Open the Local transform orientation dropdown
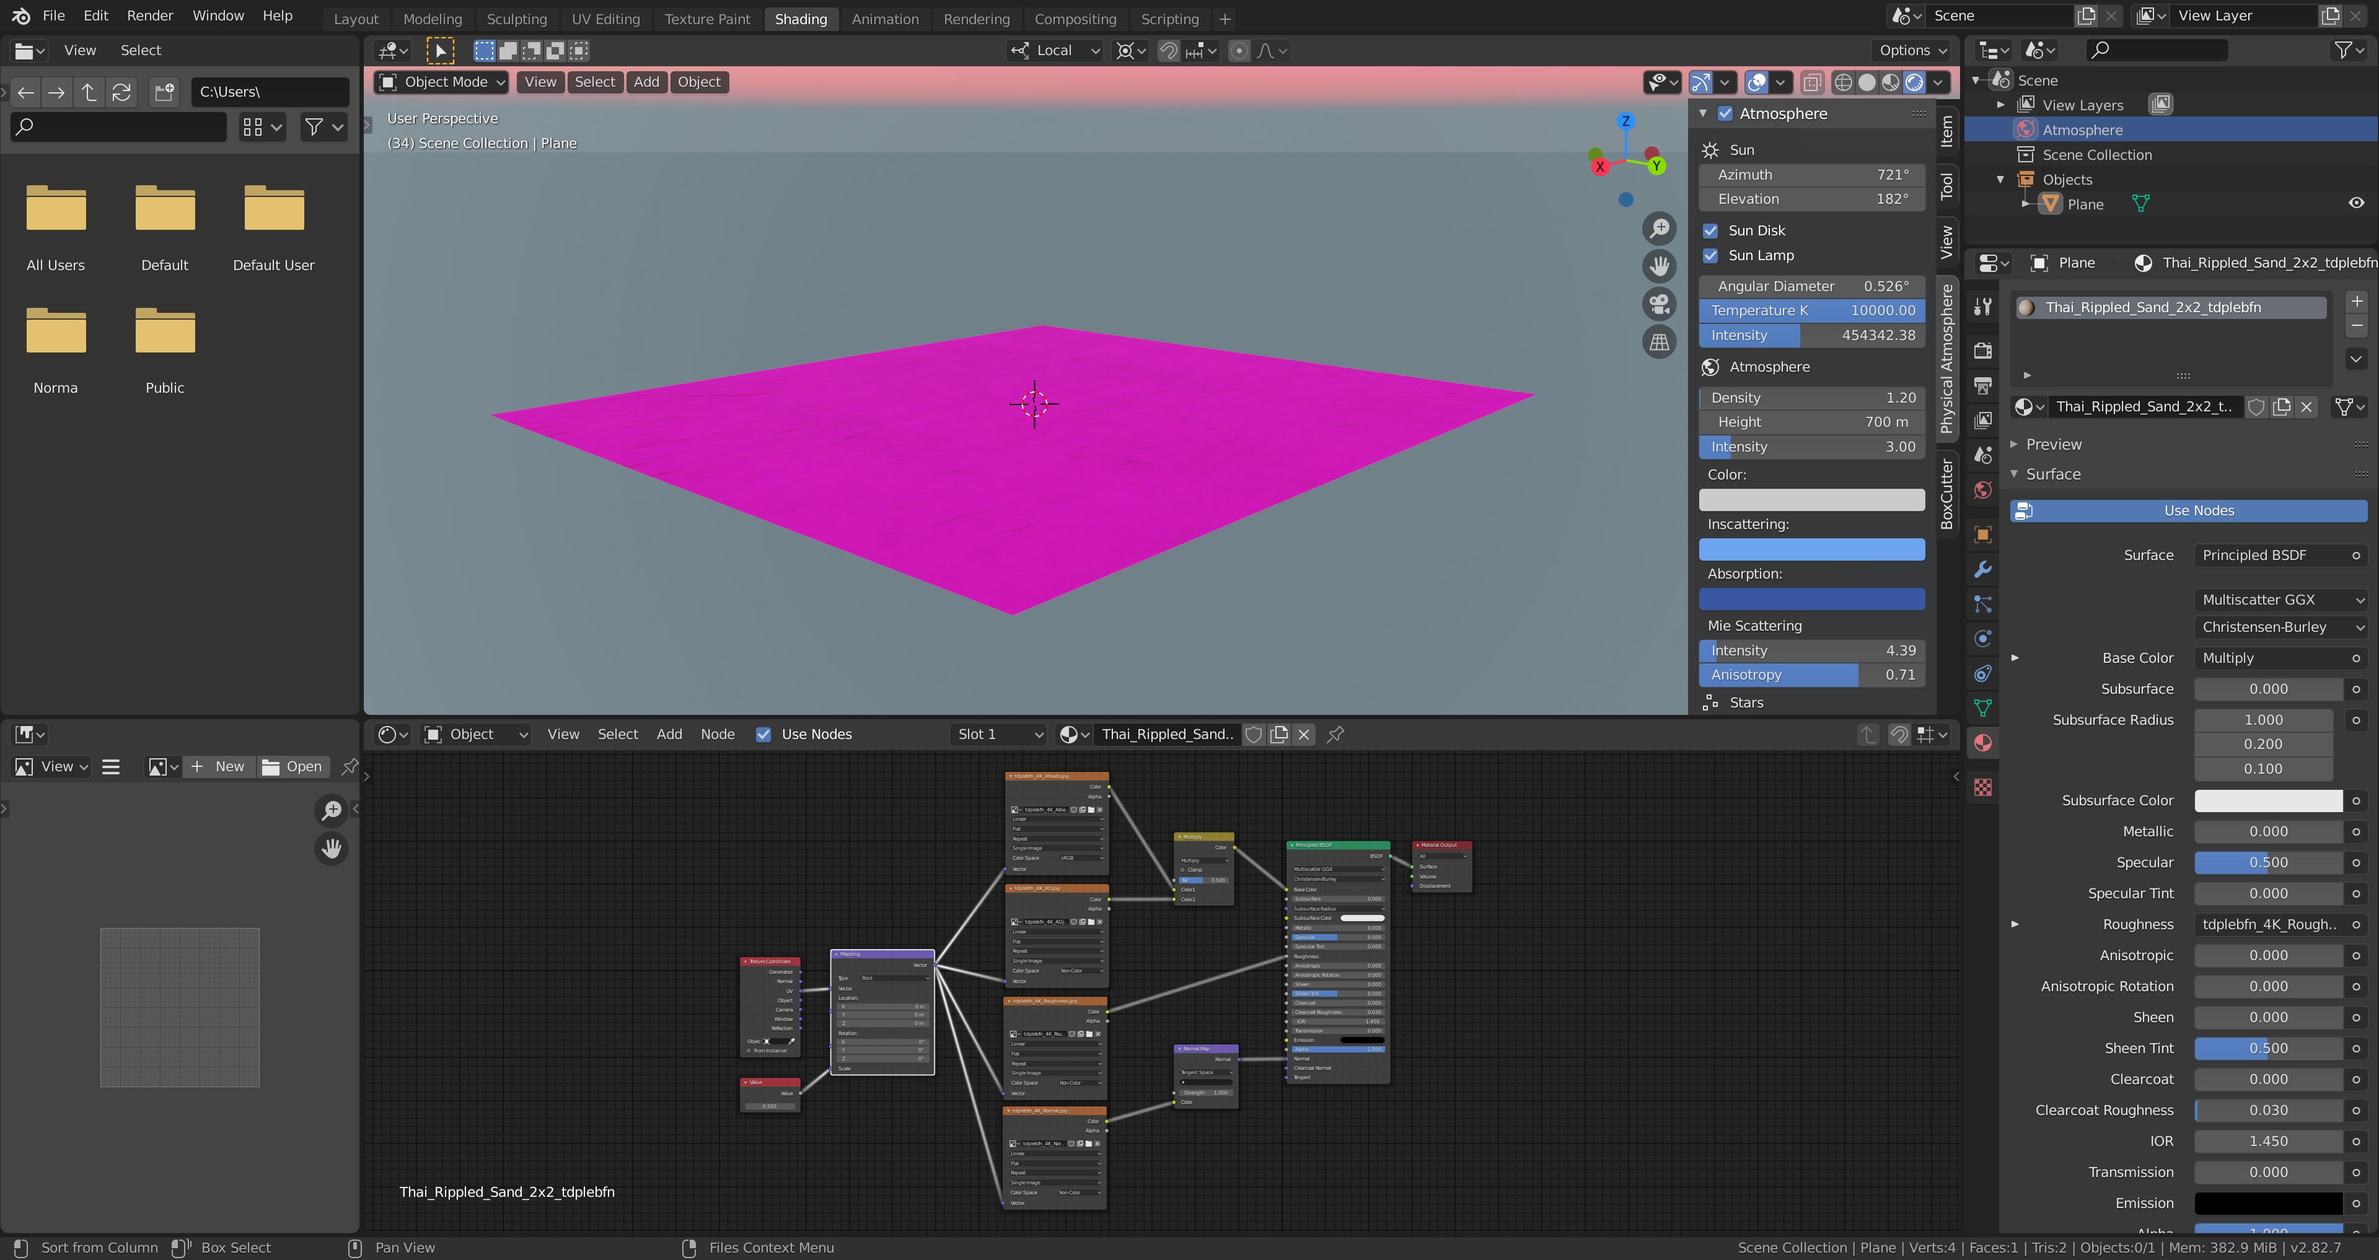This screenshot has height=1260, width=2379. 1055,50
